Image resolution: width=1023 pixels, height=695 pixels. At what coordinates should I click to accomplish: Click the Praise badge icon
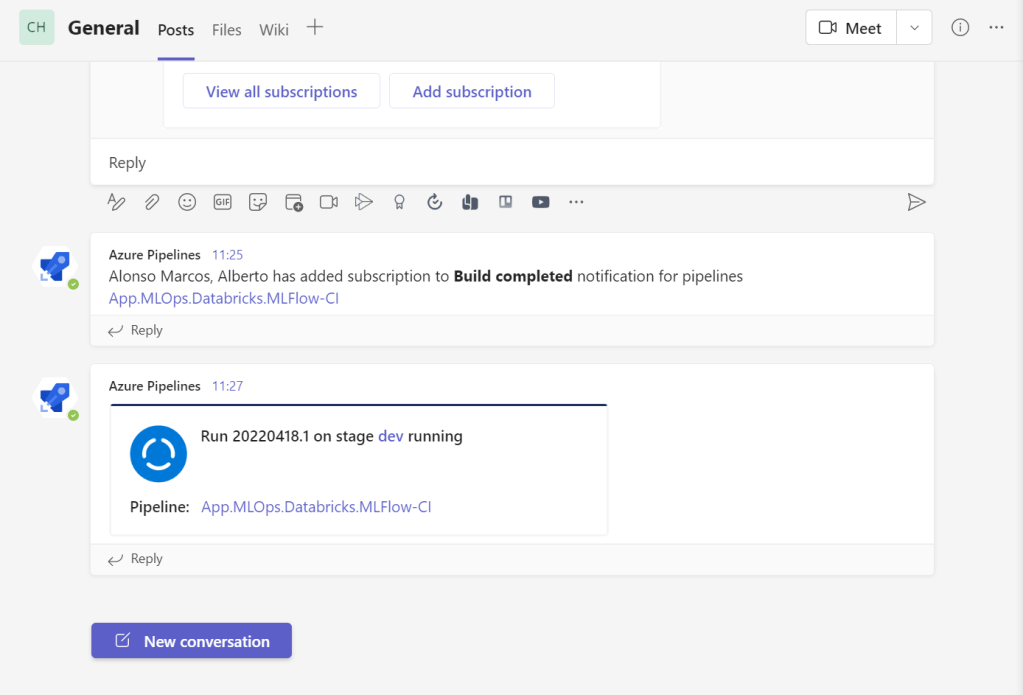tap(399, 202)
